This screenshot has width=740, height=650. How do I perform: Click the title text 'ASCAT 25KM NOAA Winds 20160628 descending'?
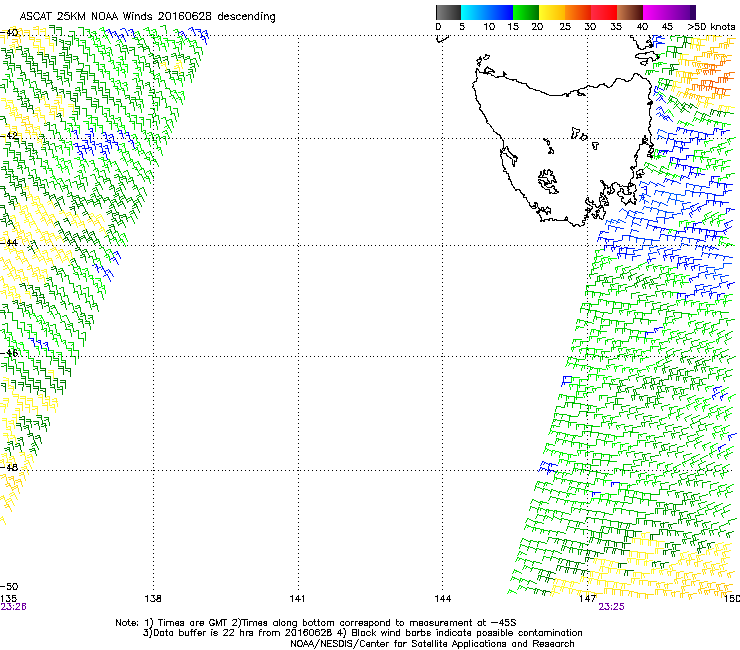pyautogui.click(x=147, y=17)
